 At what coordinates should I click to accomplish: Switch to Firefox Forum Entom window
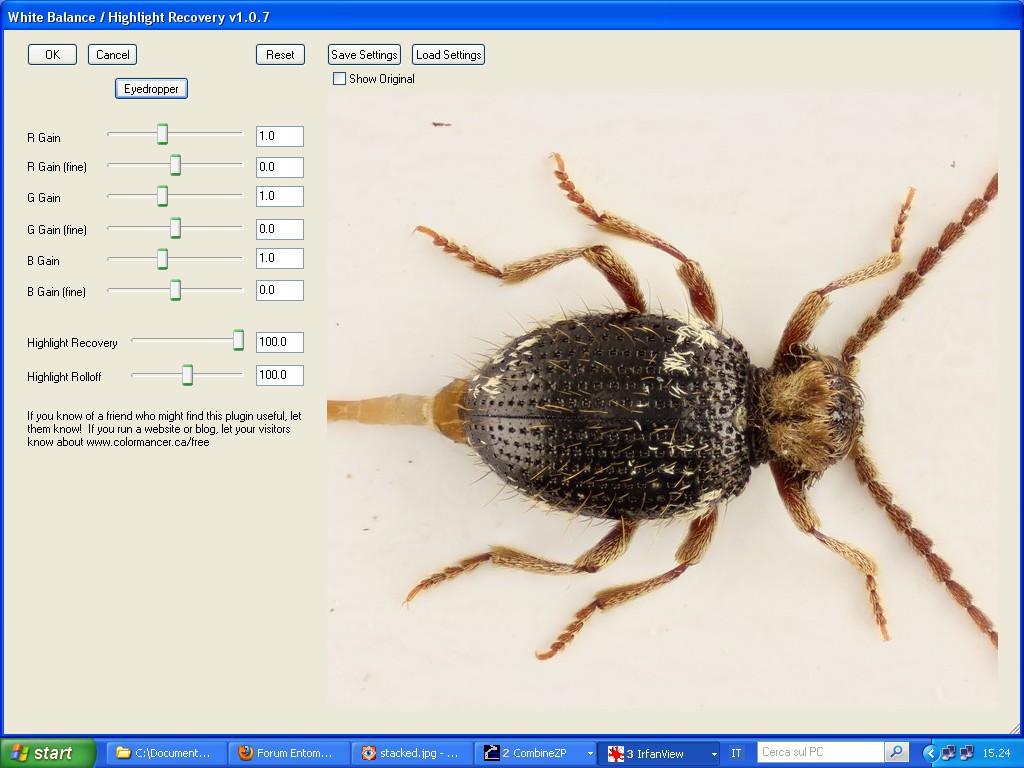pyautogui.click(x=289, y=753)
